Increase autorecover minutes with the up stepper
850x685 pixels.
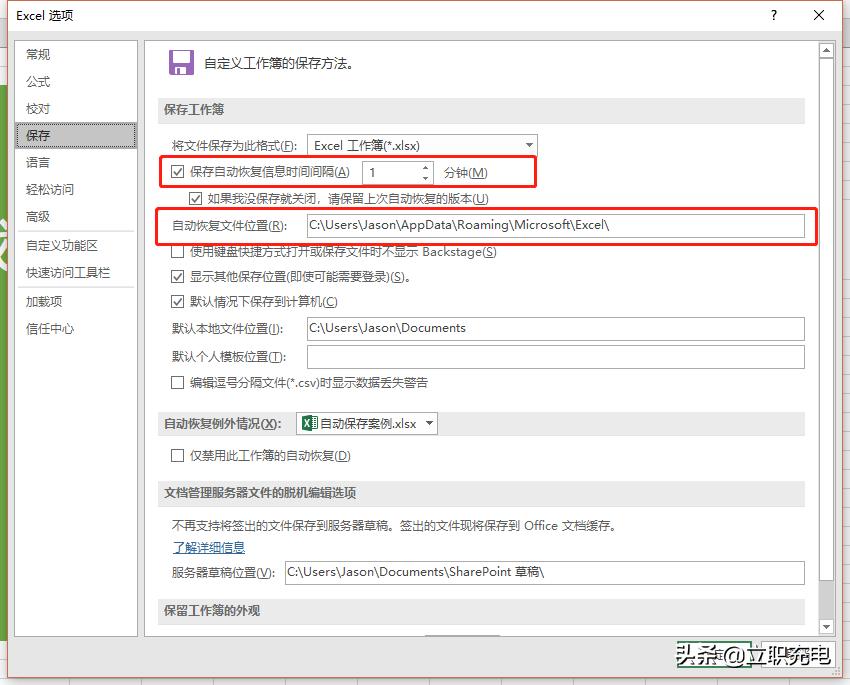coord(424,167)
